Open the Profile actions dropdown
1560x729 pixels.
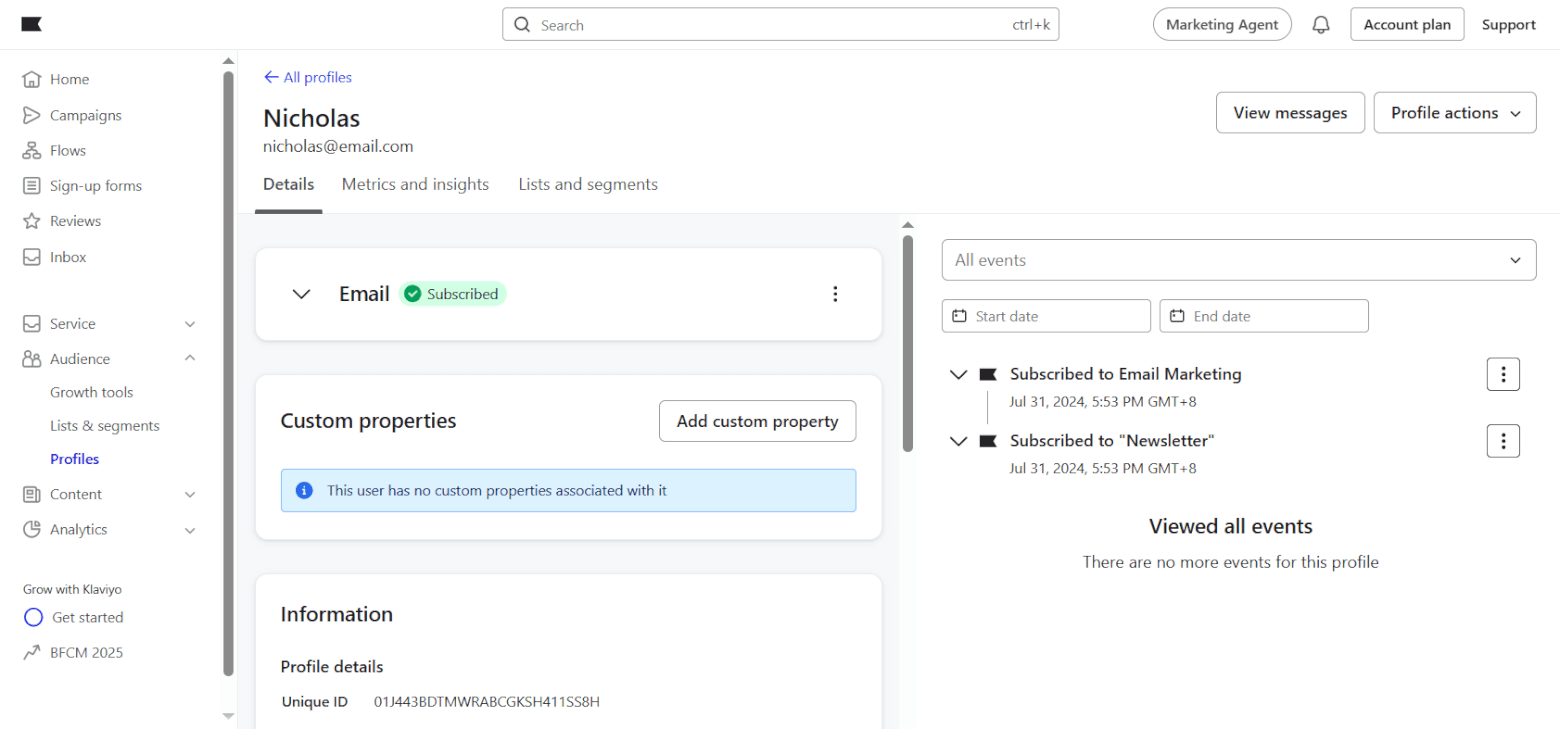click(1454, 113)
